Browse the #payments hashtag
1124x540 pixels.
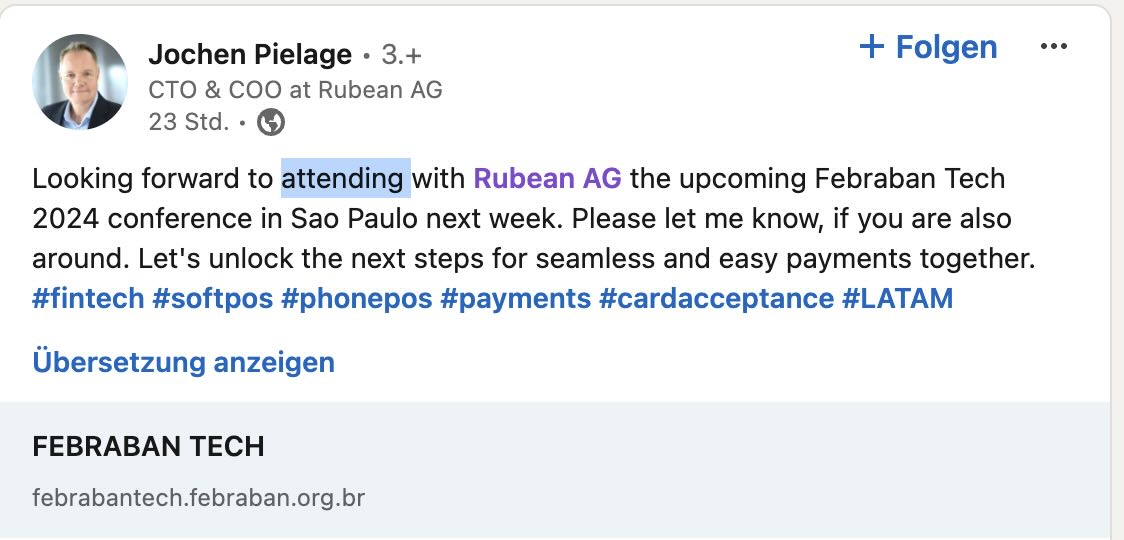point(514,298)
